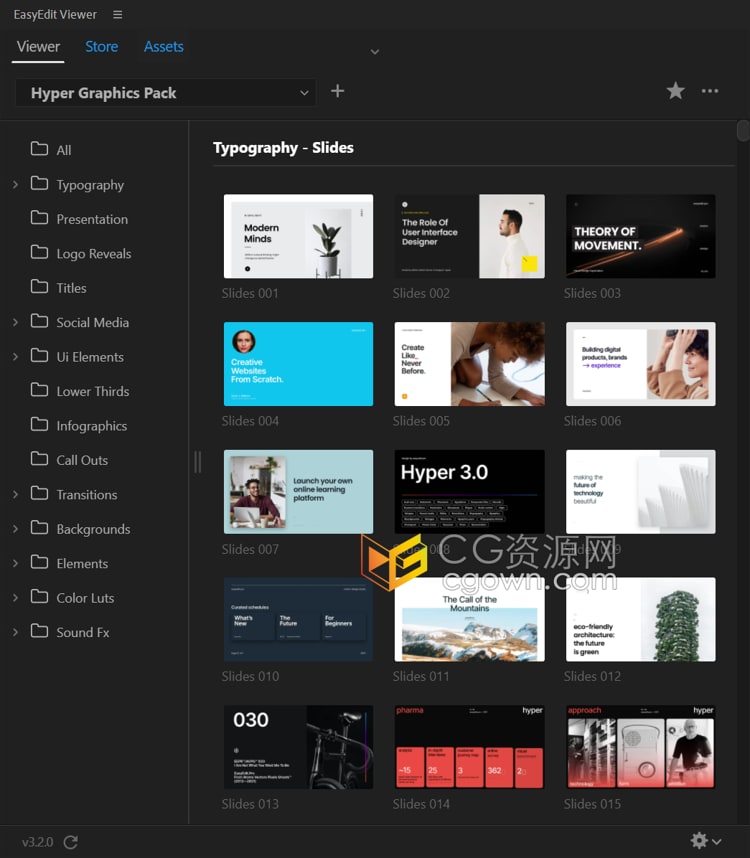
Task: Switch to the Viewer tab
Action: (x=38, y=47)
